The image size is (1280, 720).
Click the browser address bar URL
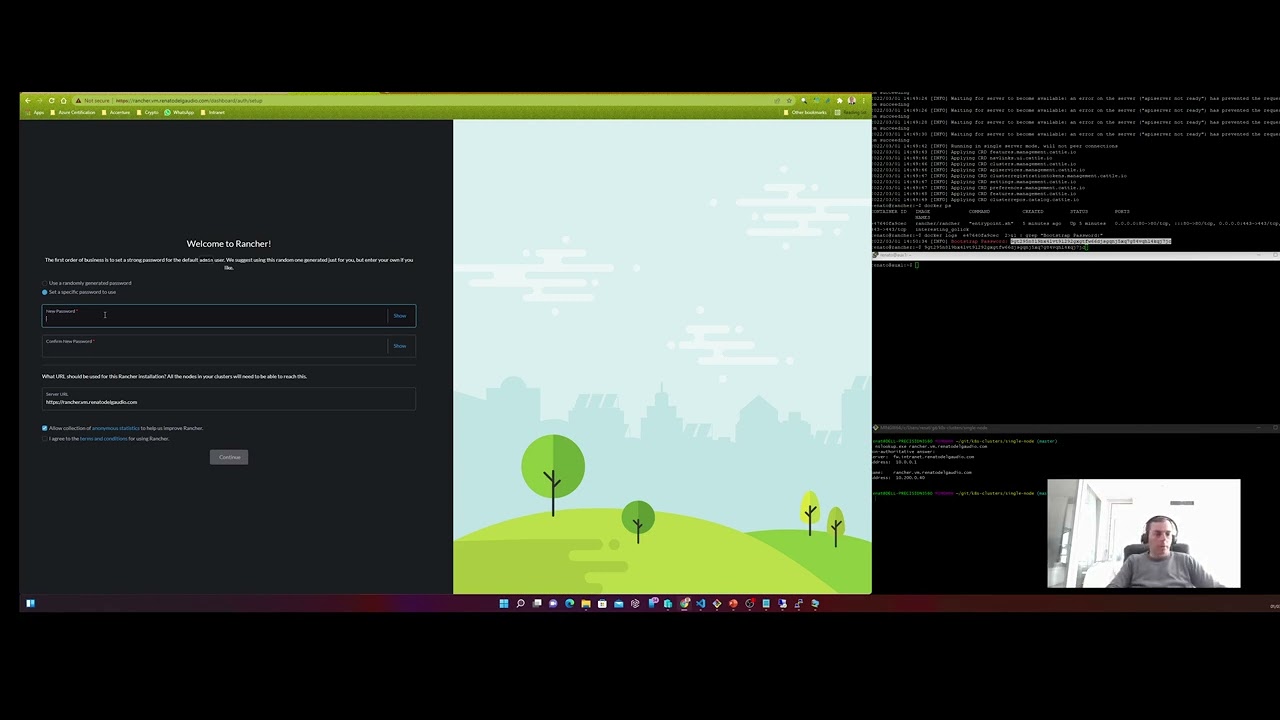[189, 100]
